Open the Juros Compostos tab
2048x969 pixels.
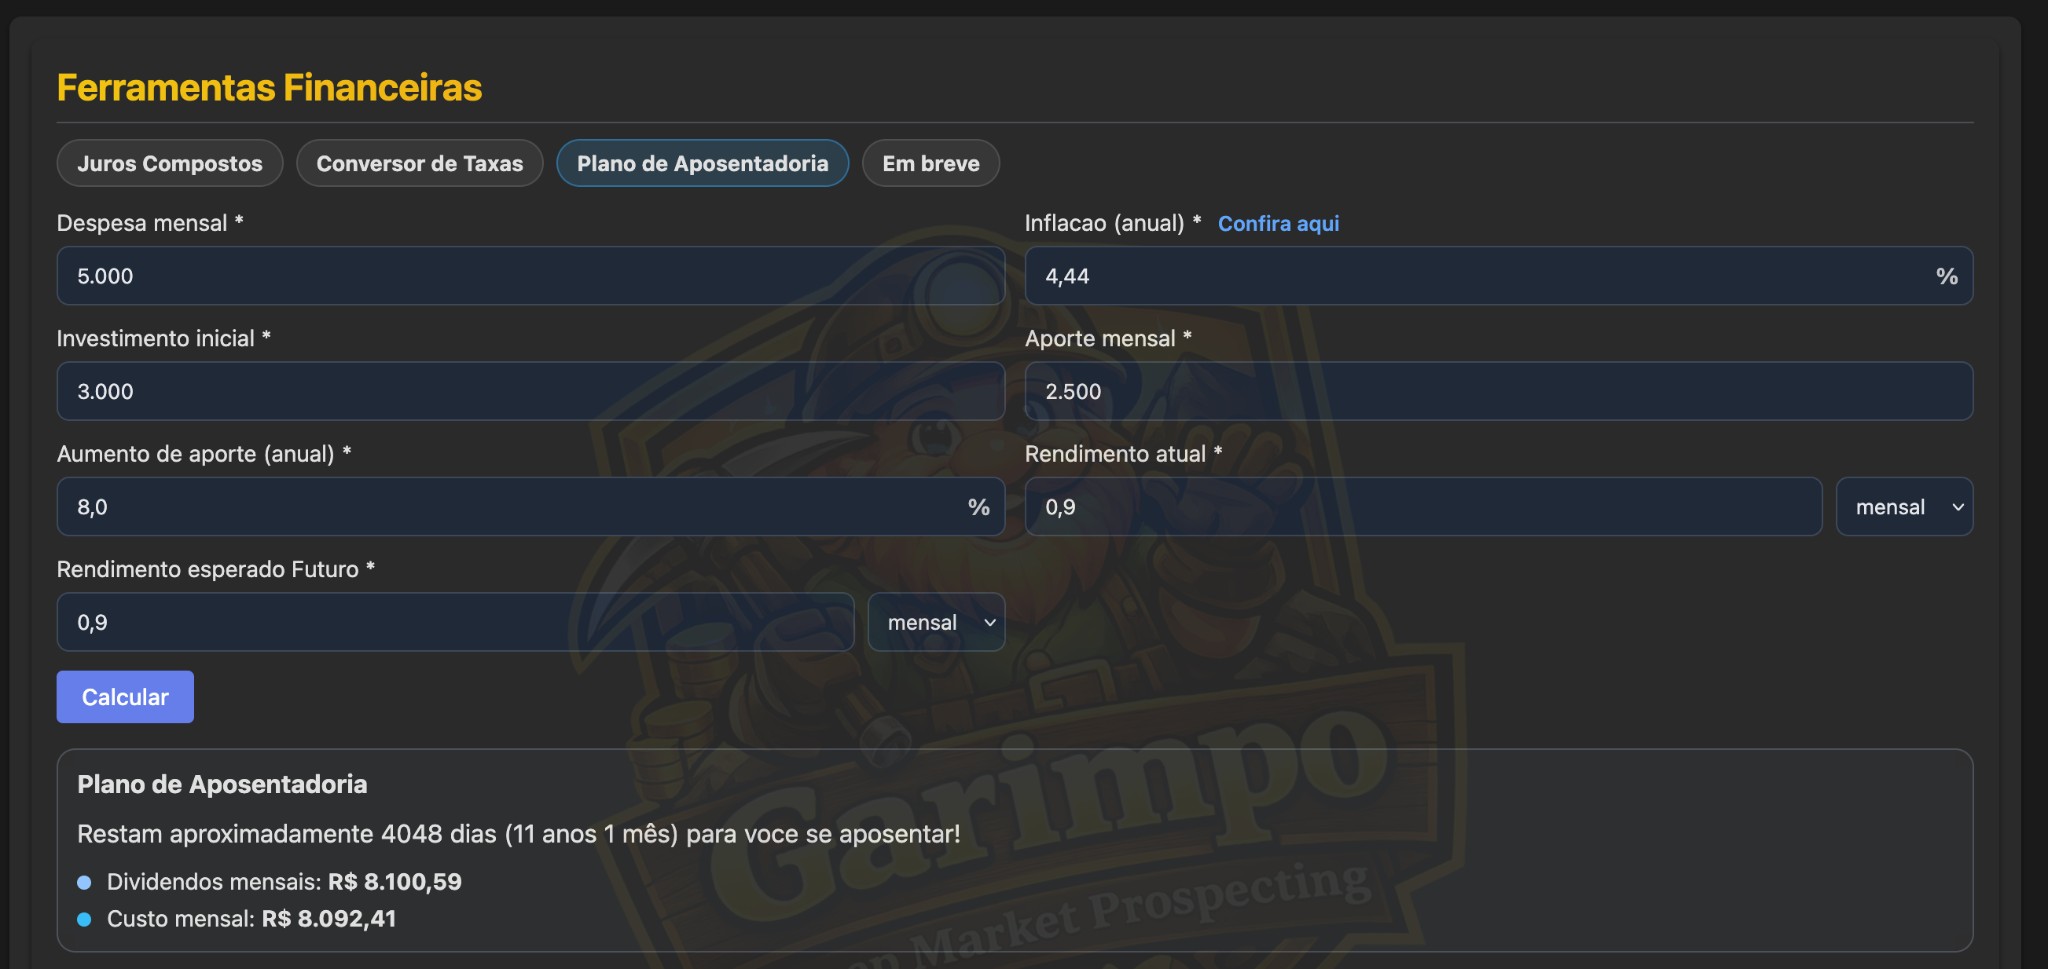pyautogui.click(x=170, y=164)
